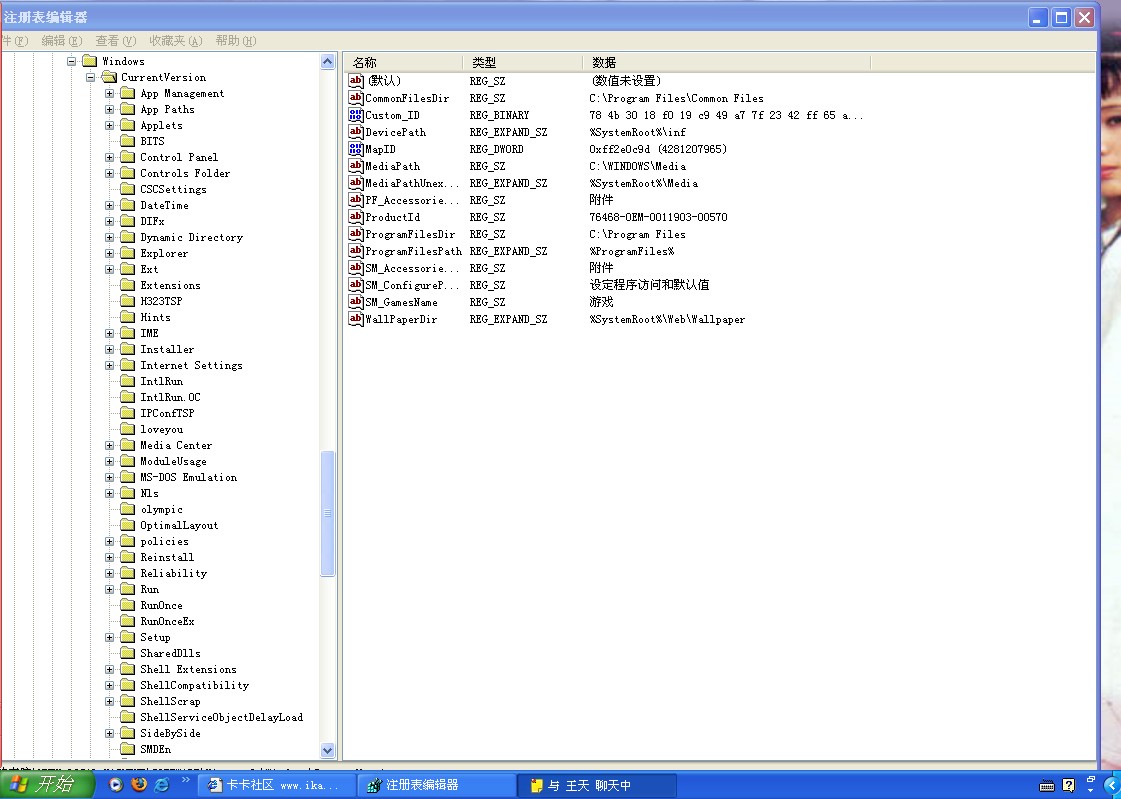Select the SharedDlls registry key
This screenshot has width=1121, height=799.
[x=170, y=653]
